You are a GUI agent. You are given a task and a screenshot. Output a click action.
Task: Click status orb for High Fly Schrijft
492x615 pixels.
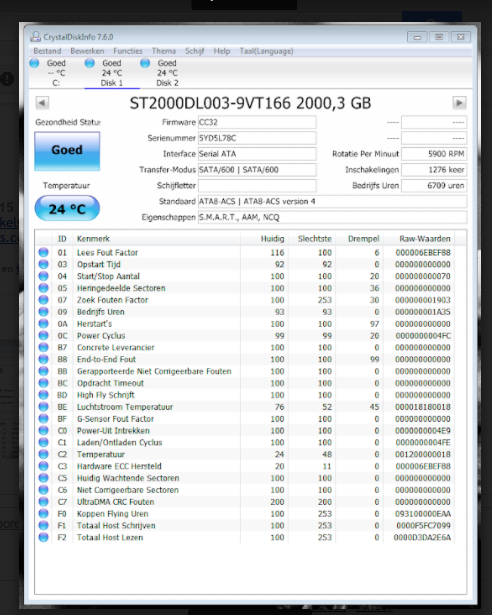pos(44,395)
